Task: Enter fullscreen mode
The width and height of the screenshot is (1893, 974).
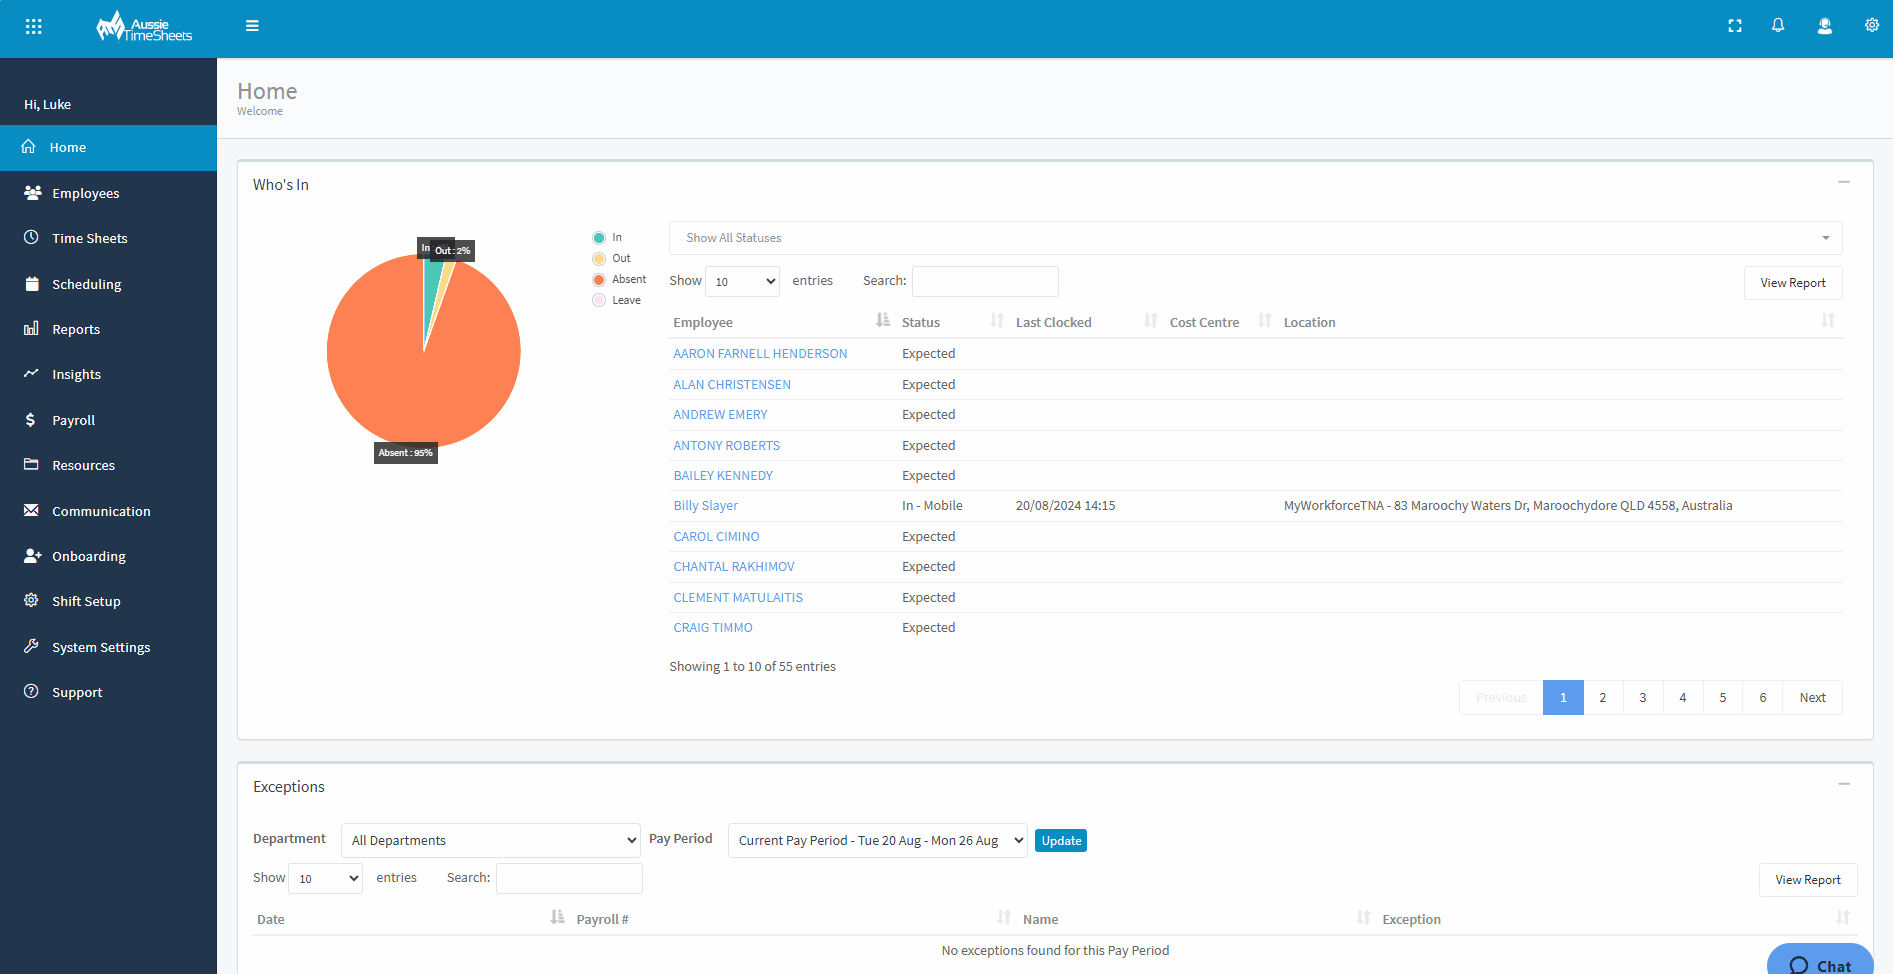Action: [x=1735, y=25]
